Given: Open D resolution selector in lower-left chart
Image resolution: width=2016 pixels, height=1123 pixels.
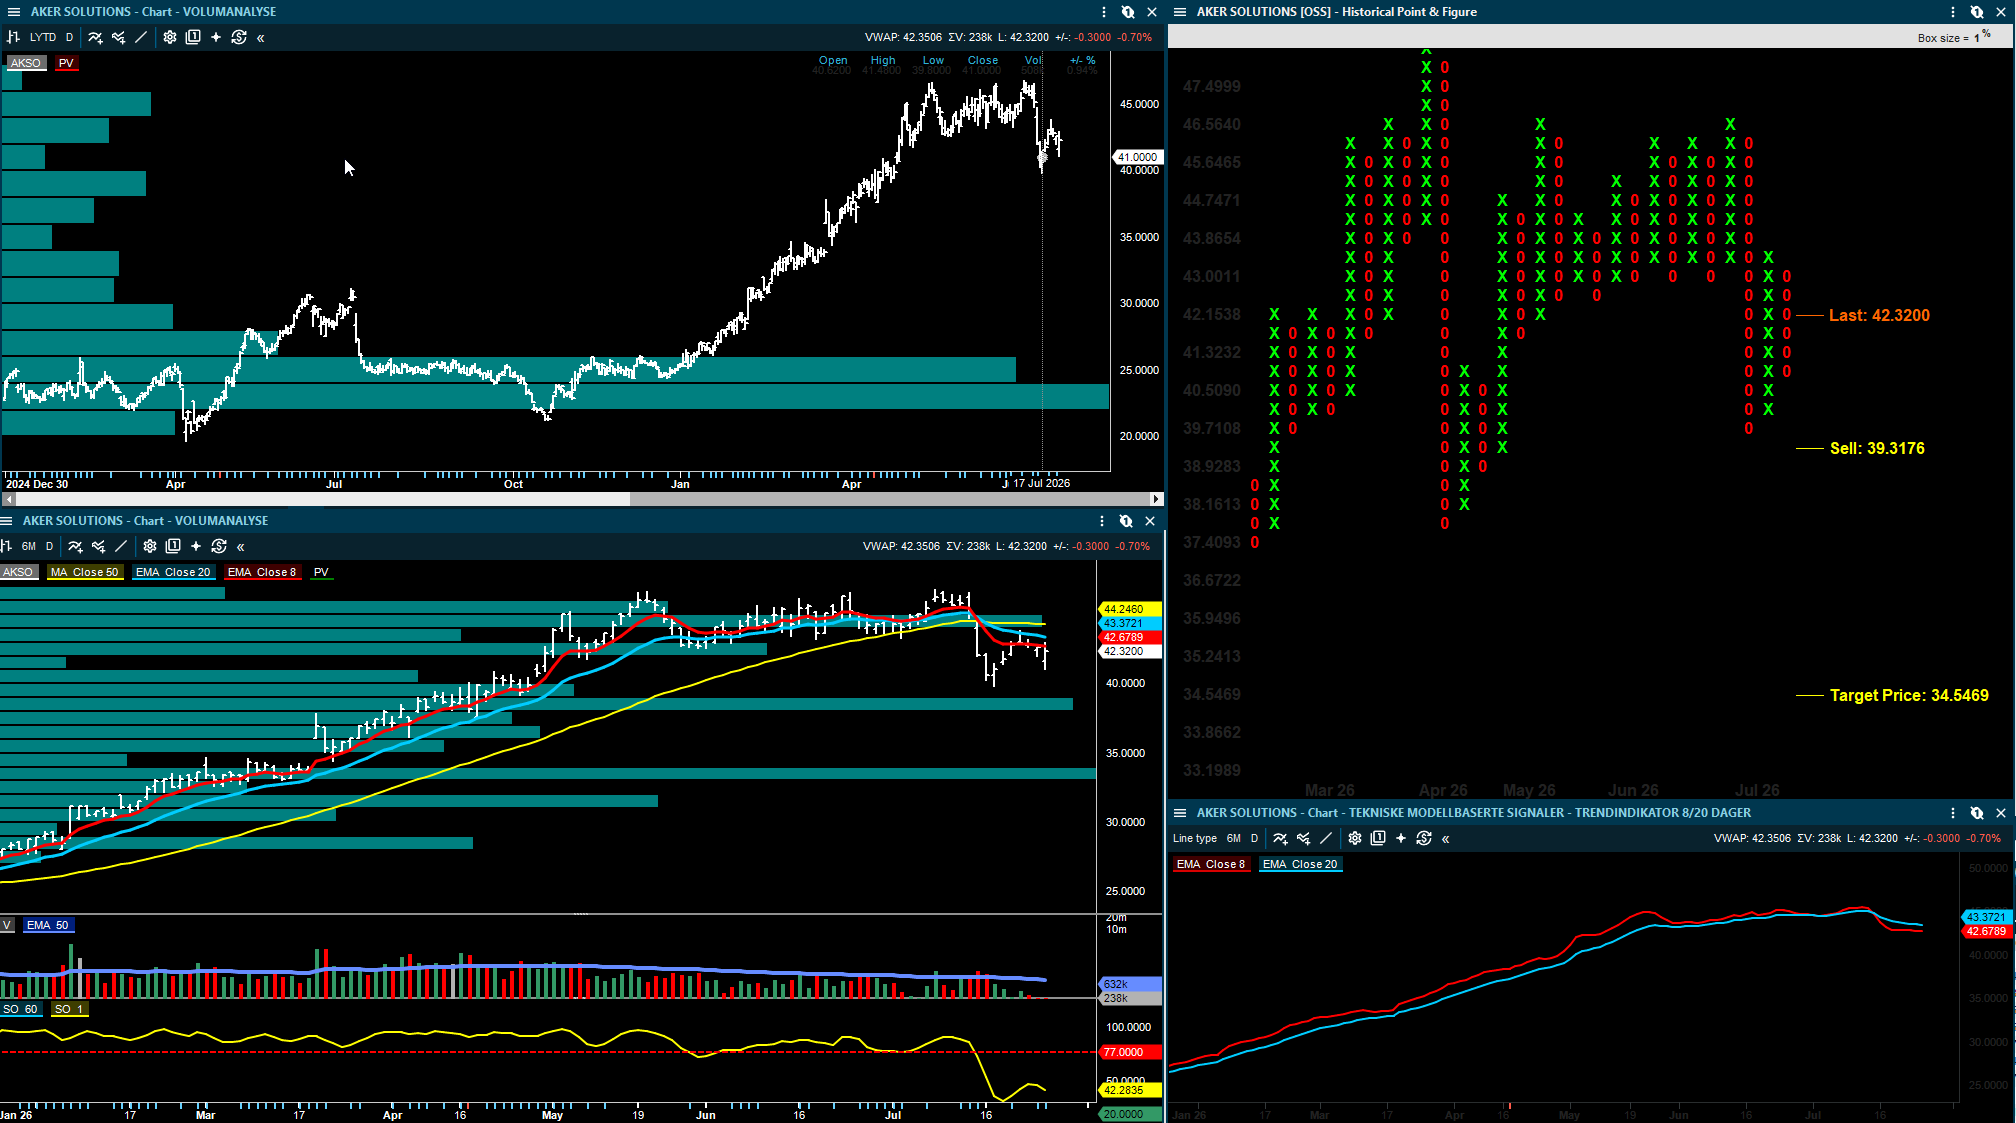Looking at the screenshot, I should pyautogui.click(x=49, y=546).
